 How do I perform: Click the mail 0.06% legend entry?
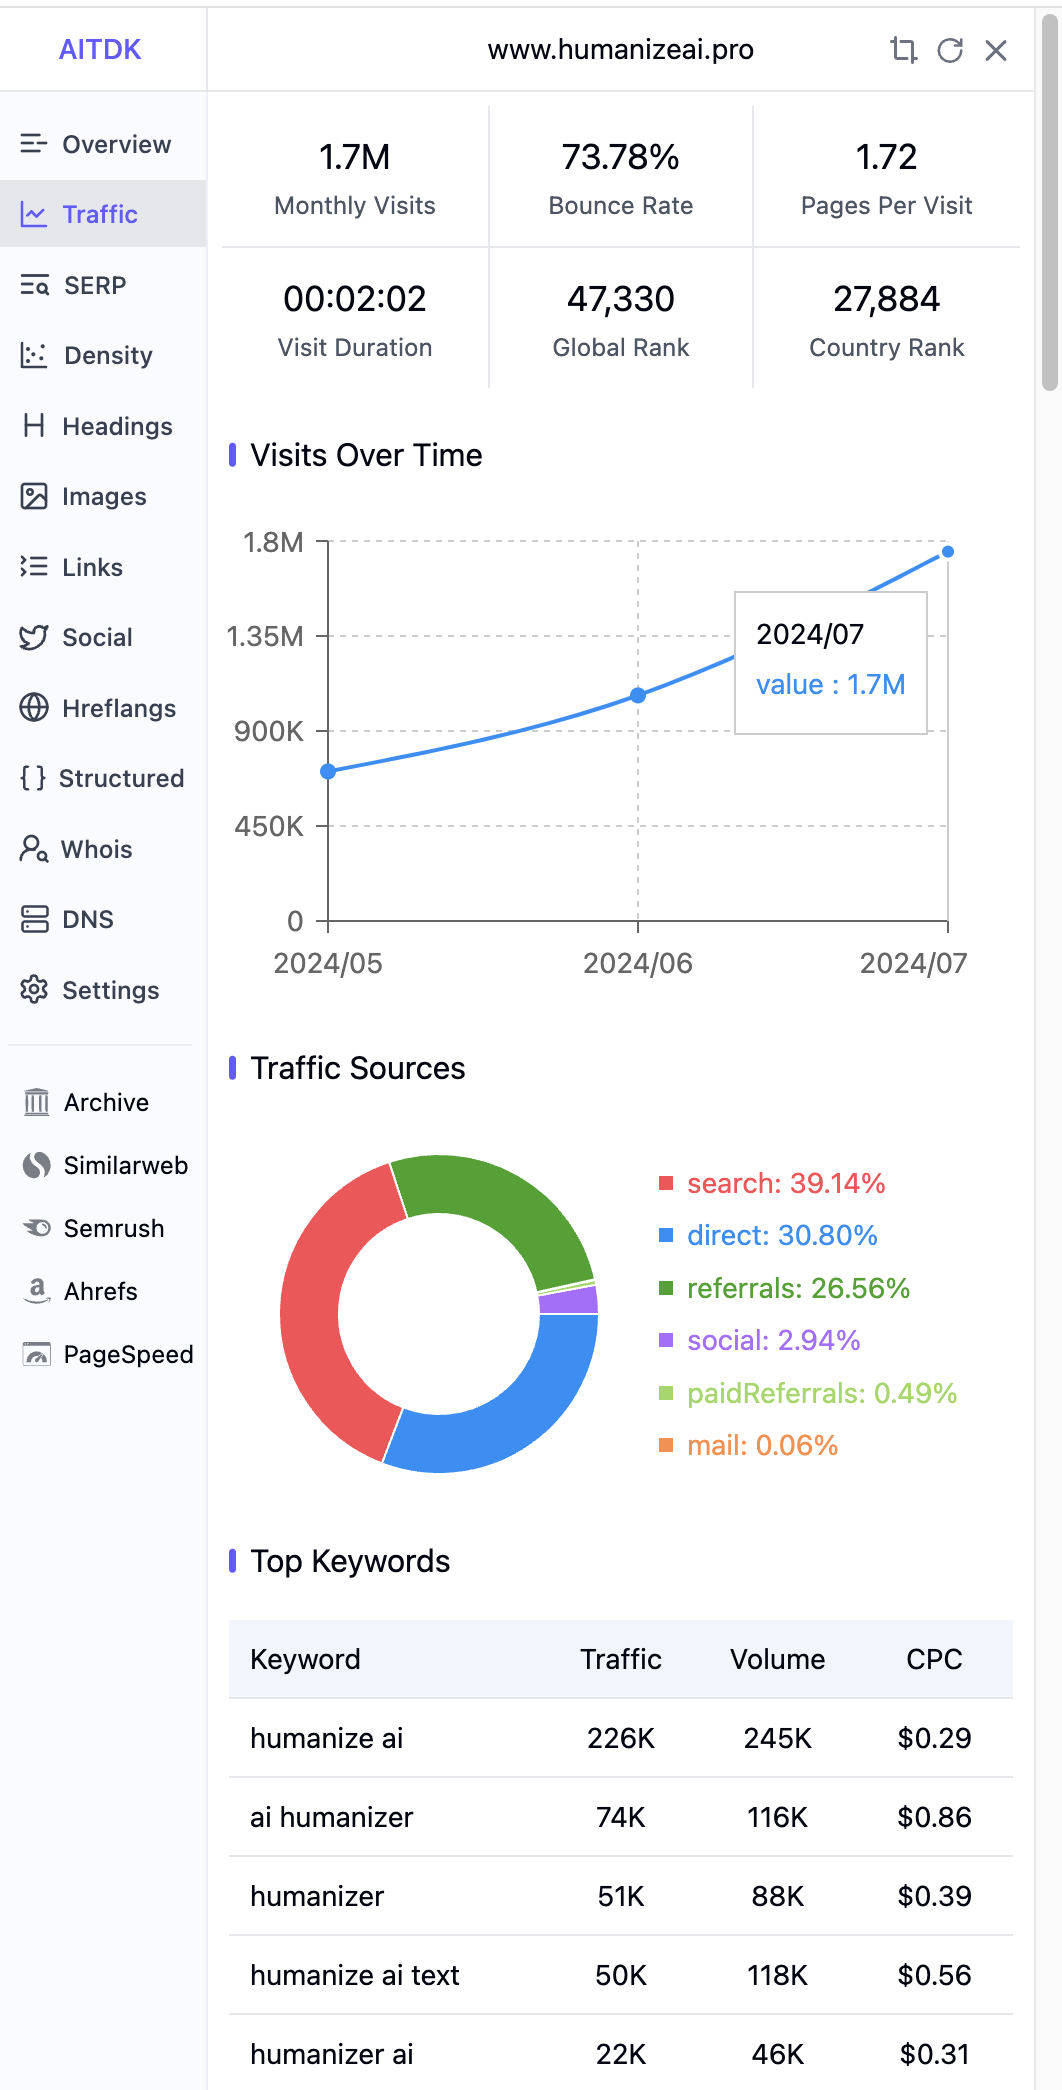(749, 1445)
